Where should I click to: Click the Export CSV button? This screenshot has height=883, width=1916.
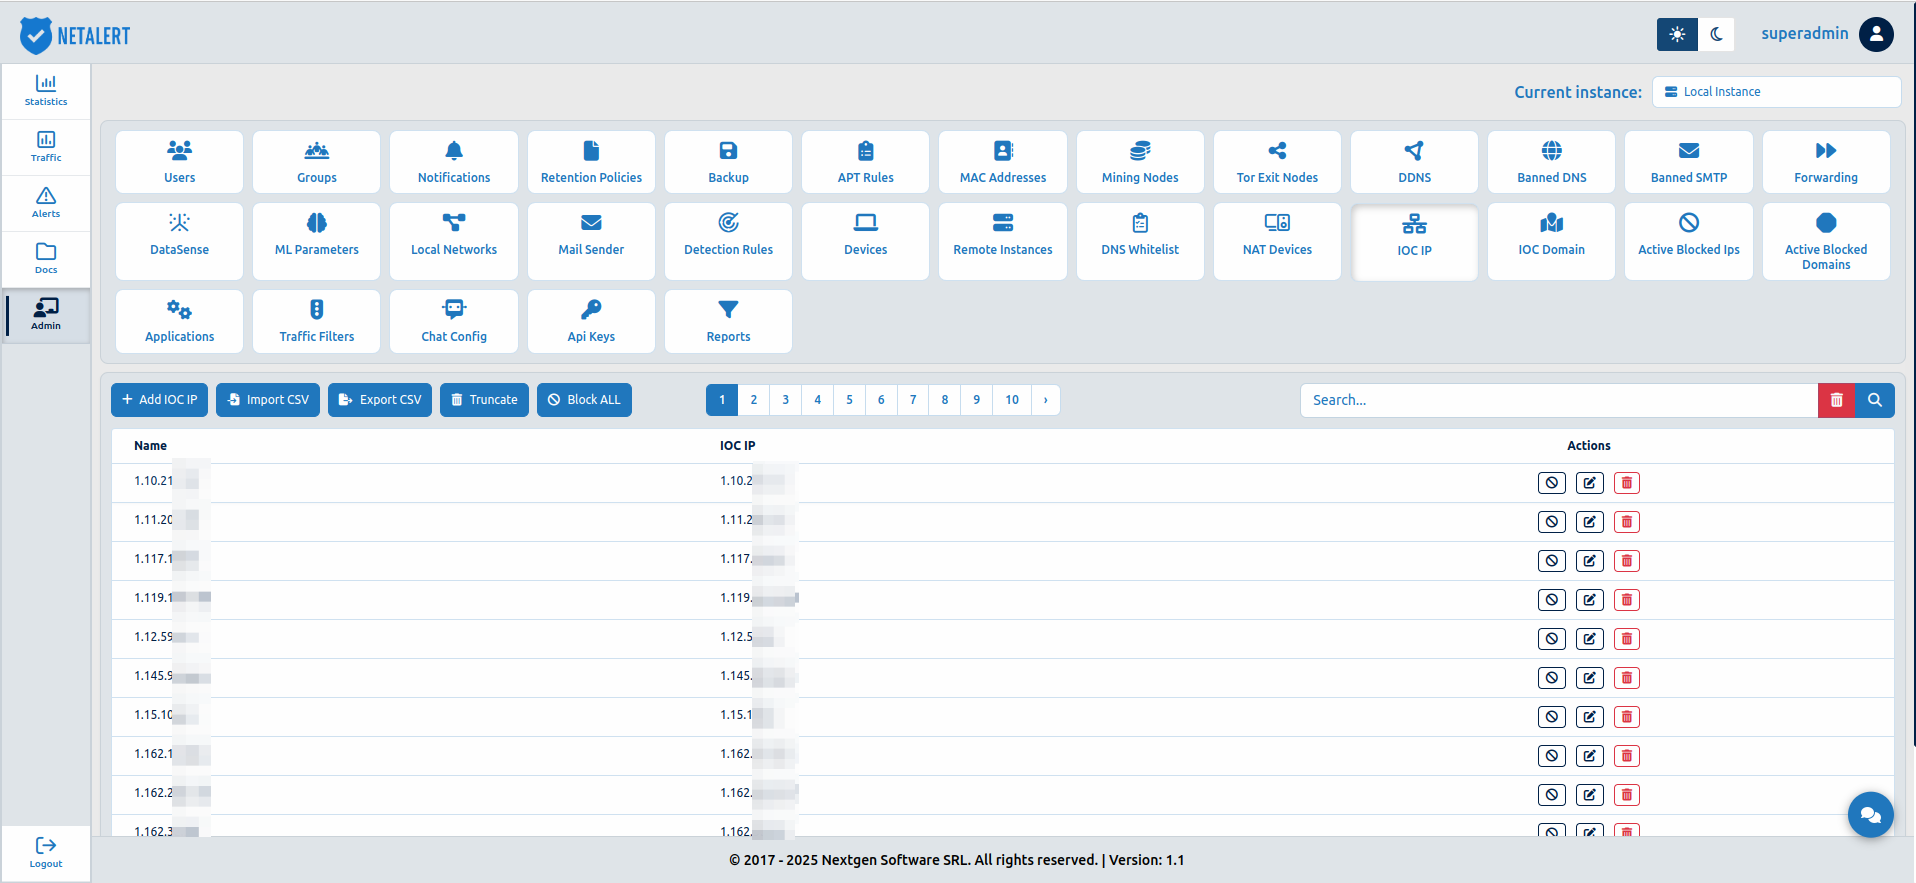380,400
